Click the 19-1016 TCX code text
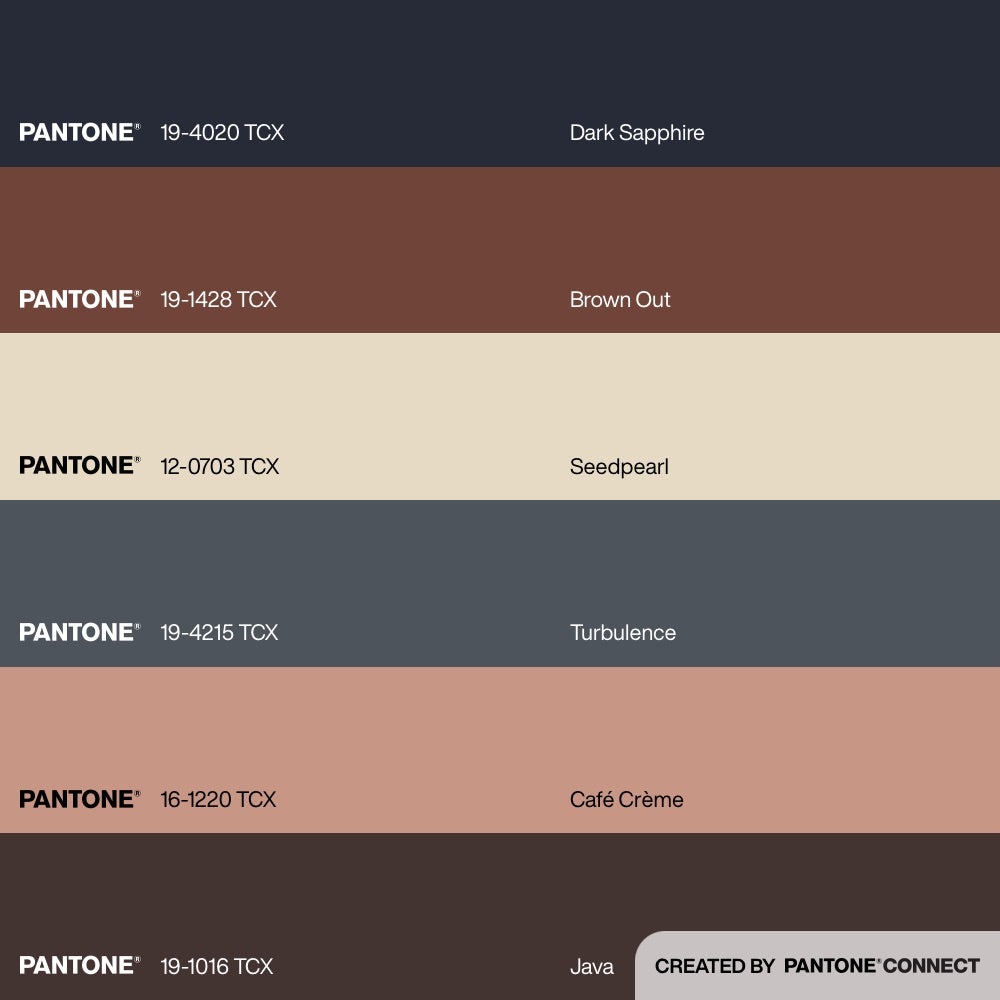The width and height of the screenshot is (1000, 1000). point(216,966)
